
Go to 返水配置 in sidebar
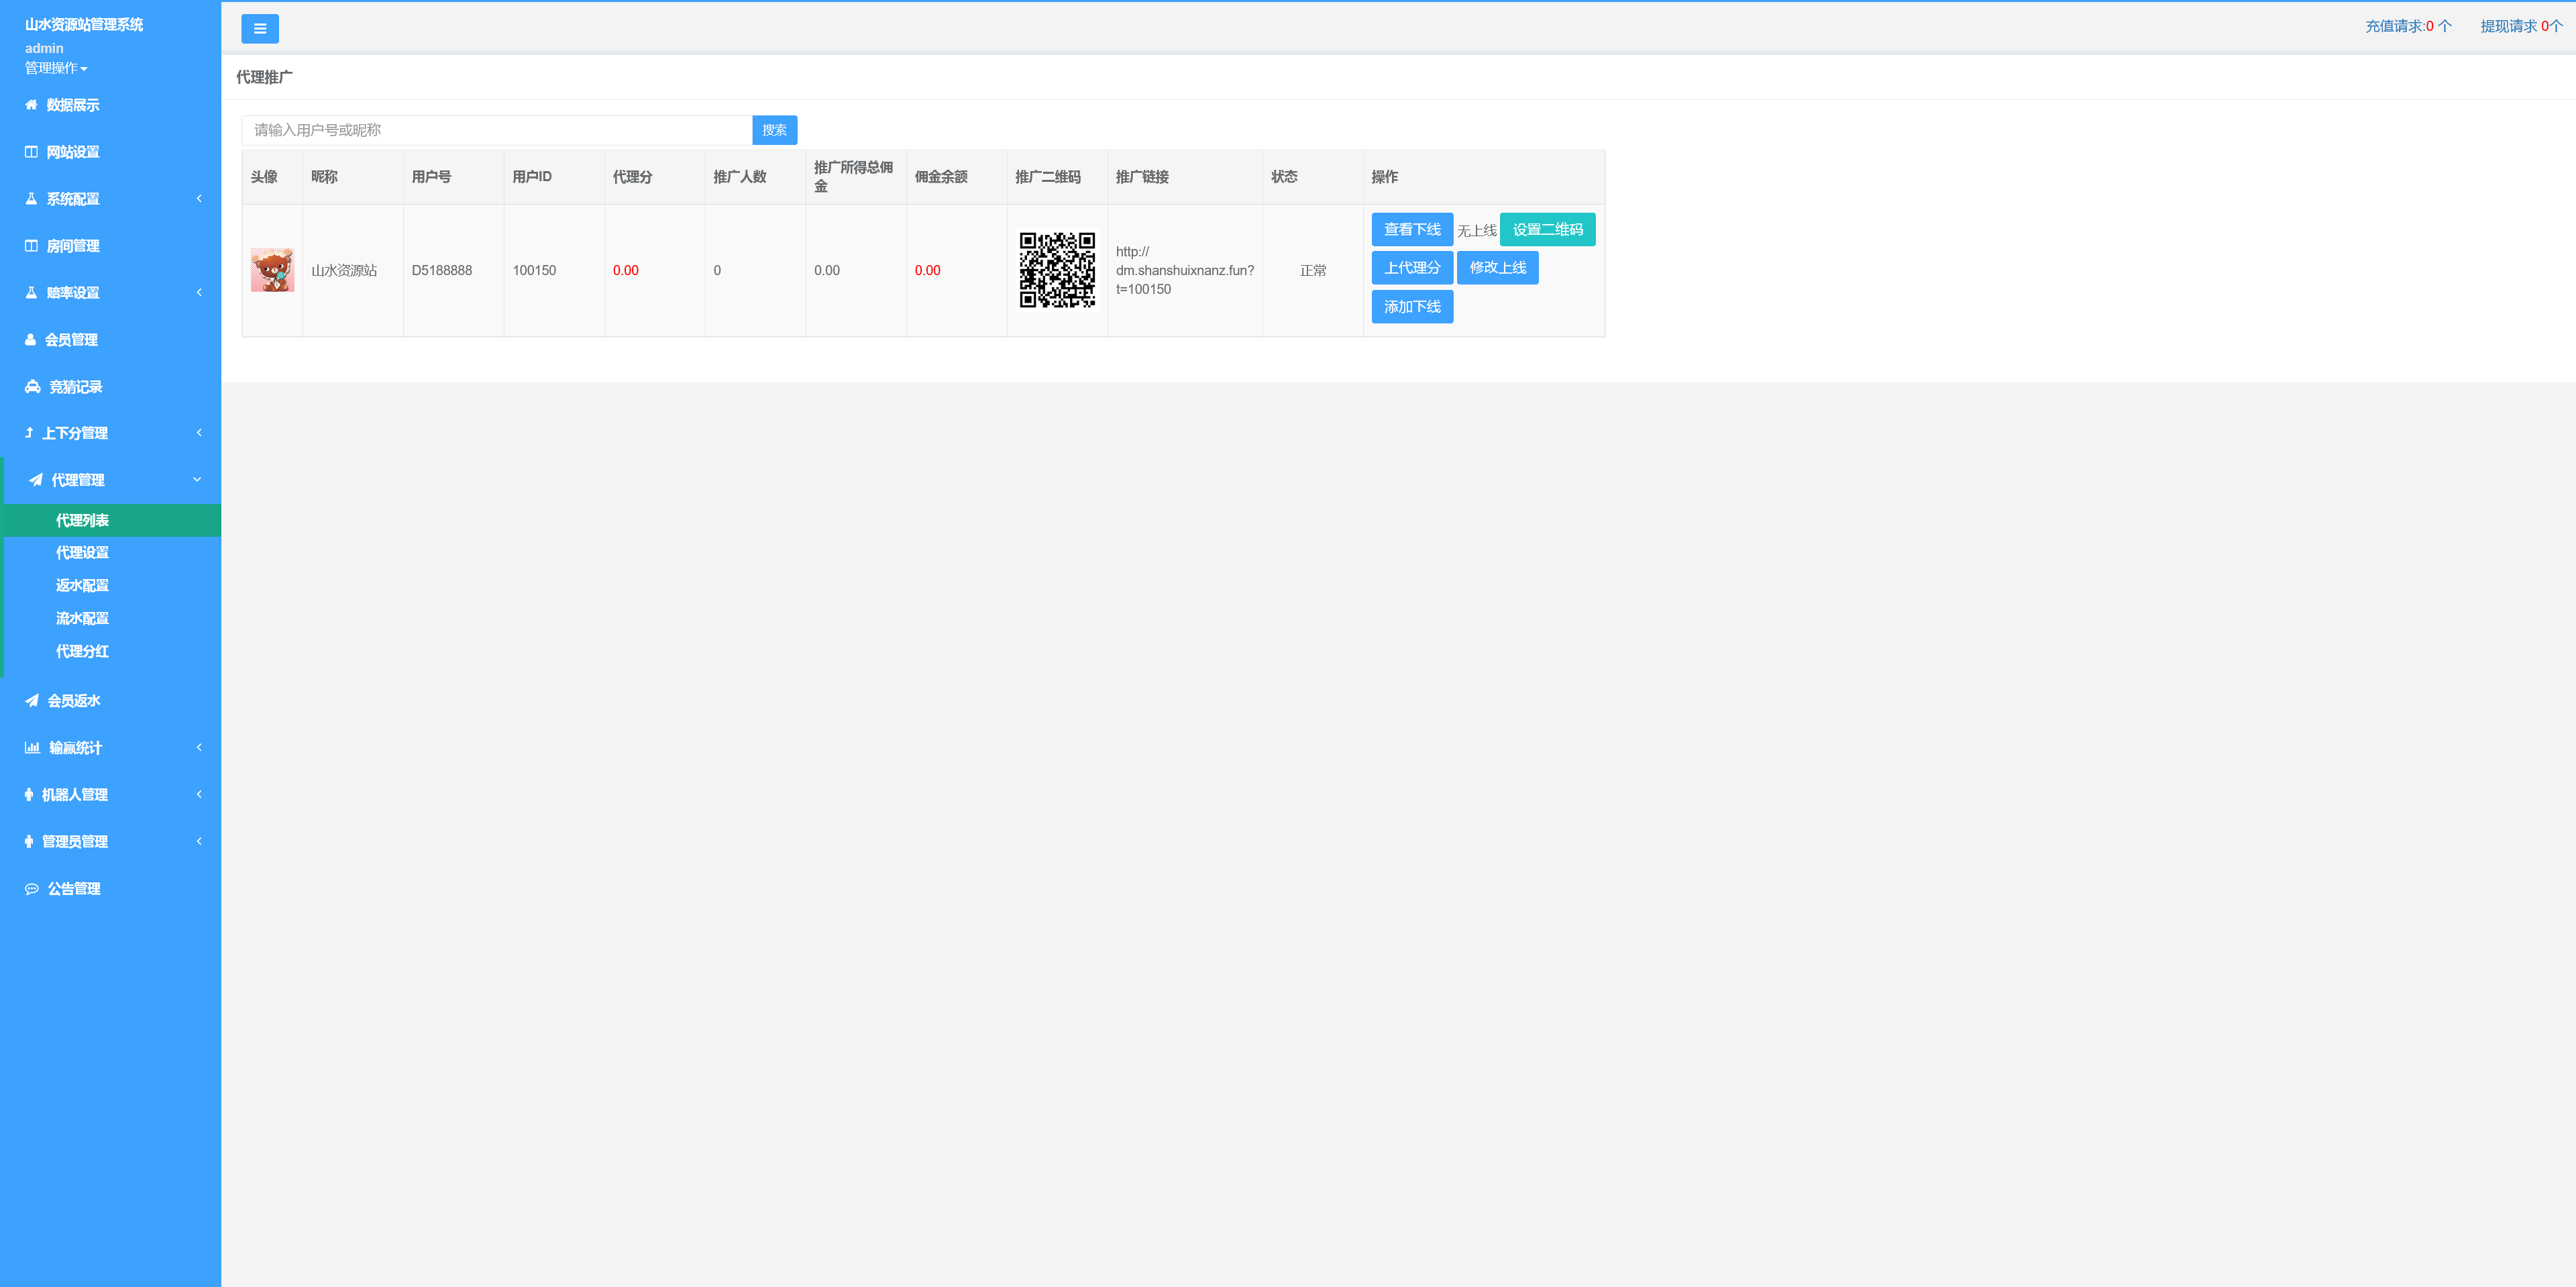click(x=82, y=586)
